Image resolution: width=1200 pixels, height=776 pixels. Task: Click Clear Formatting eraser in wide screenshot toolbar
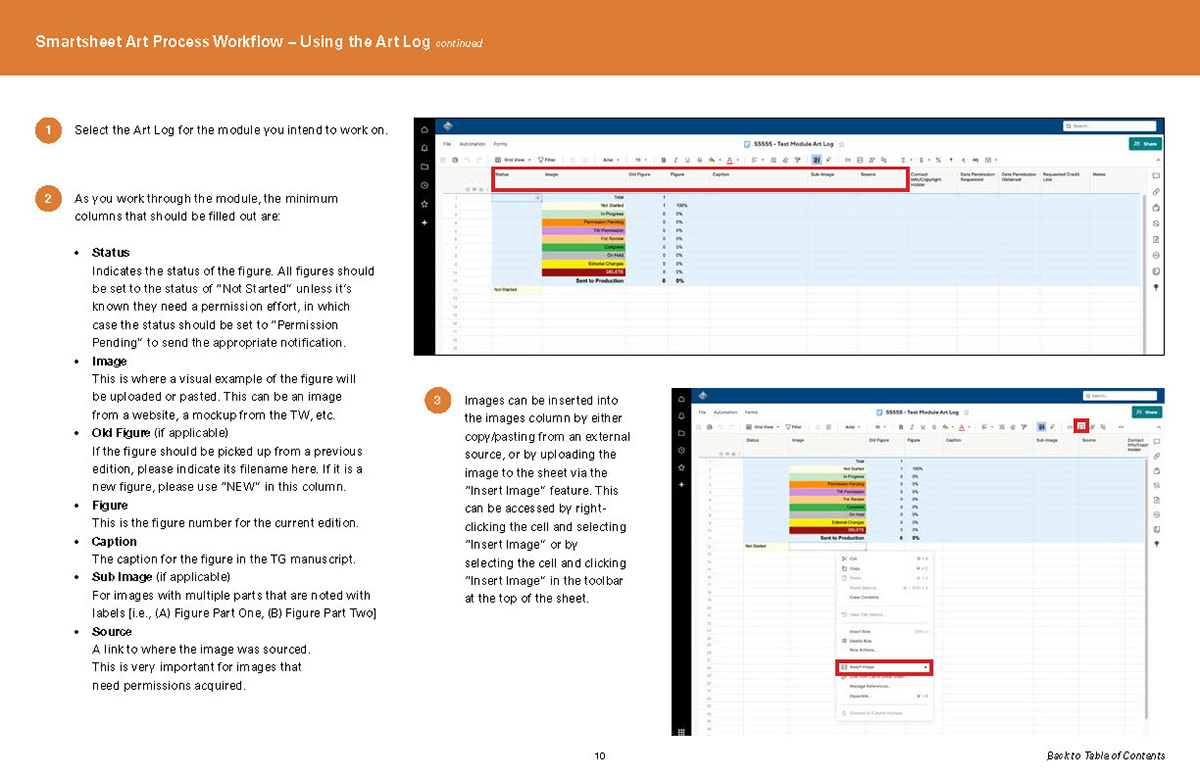click(x=785, y=160)
